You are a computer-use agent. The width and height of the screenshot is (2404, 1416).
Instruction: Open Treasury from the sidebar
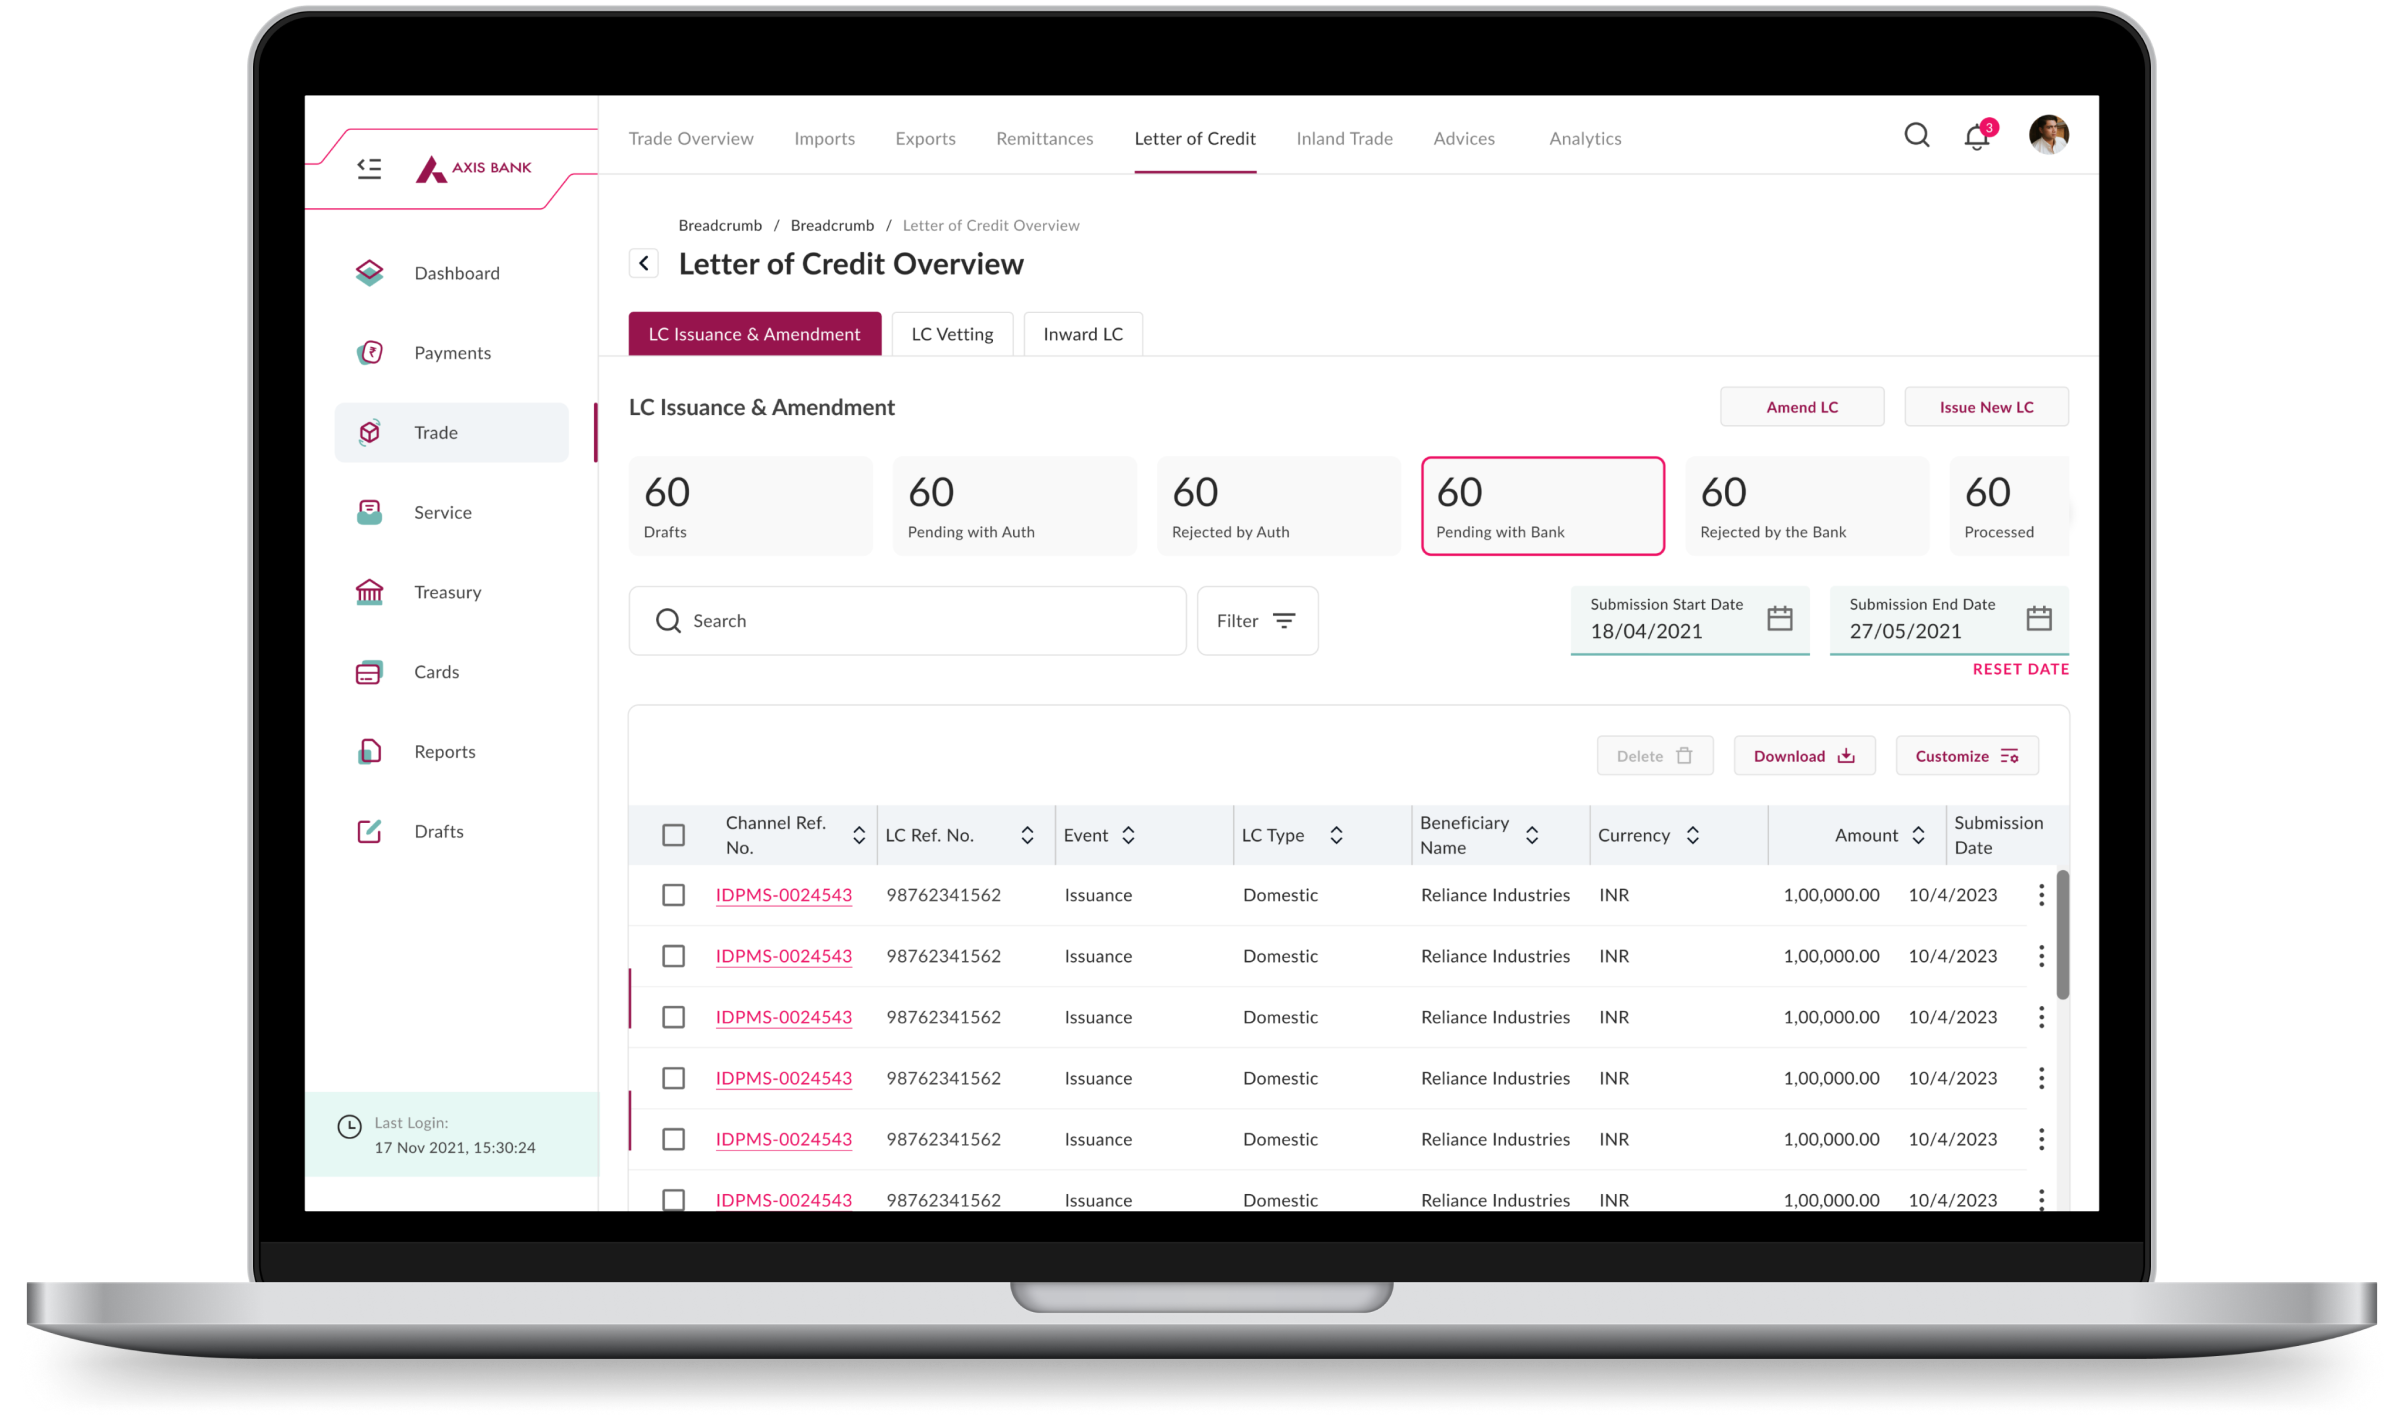pos(447,592)
